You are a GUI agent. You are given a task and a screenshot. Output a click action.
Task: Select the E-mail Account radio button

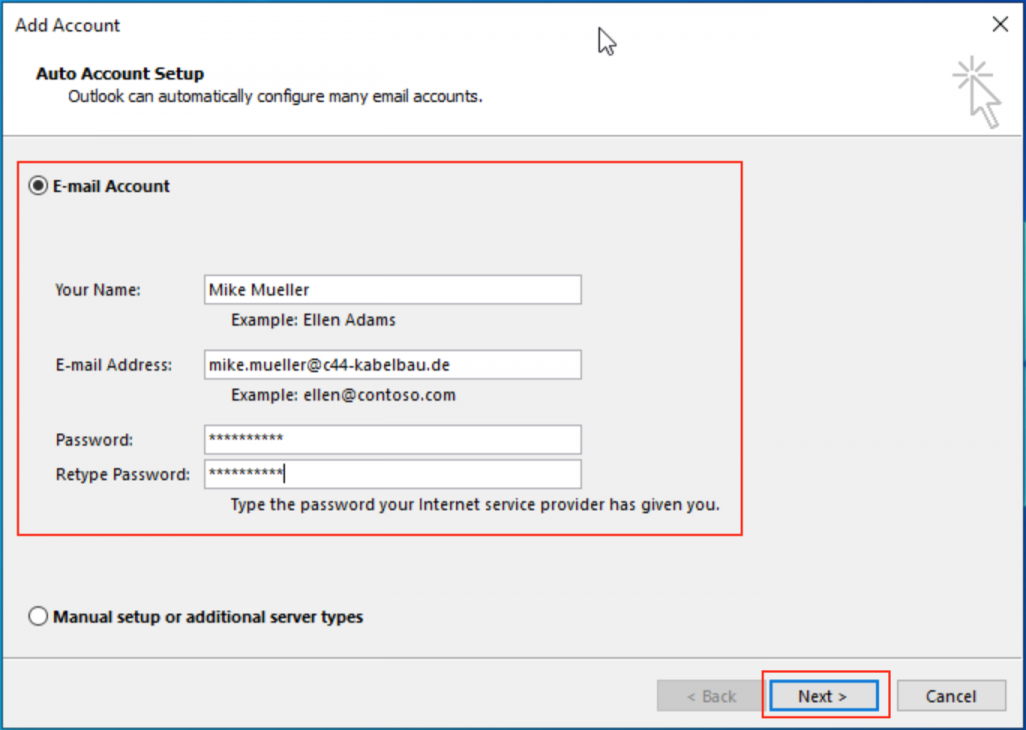(39, 186)
